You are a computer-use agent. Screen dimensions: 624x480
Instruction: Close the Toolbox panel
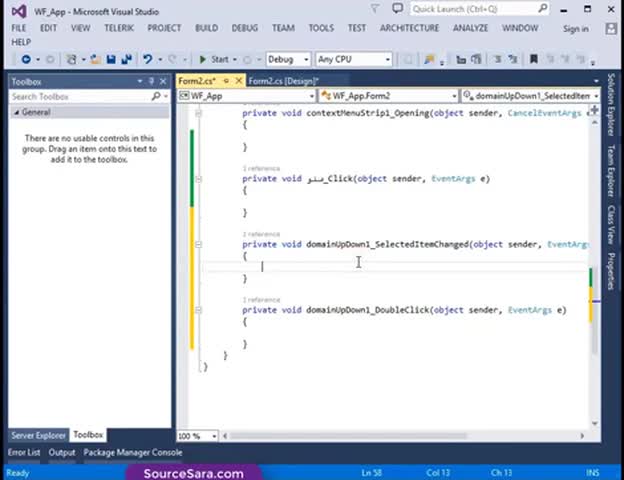[164, 81]
